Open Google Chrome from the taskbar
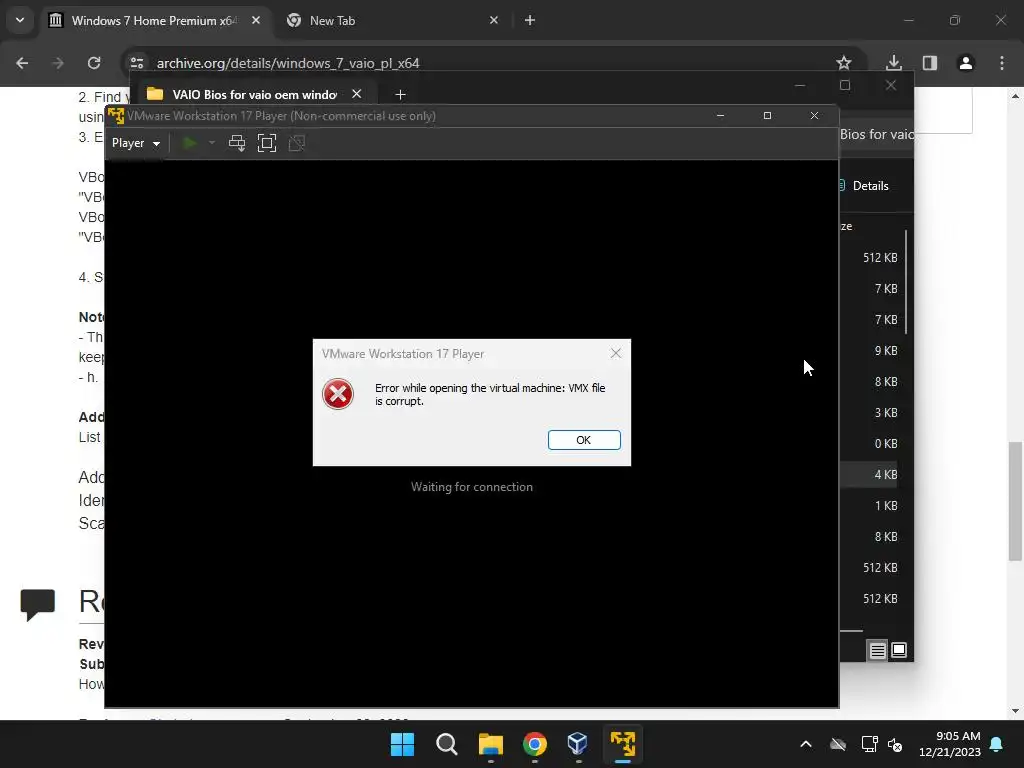Screen dimensions: 1024x768 point(535,744)
